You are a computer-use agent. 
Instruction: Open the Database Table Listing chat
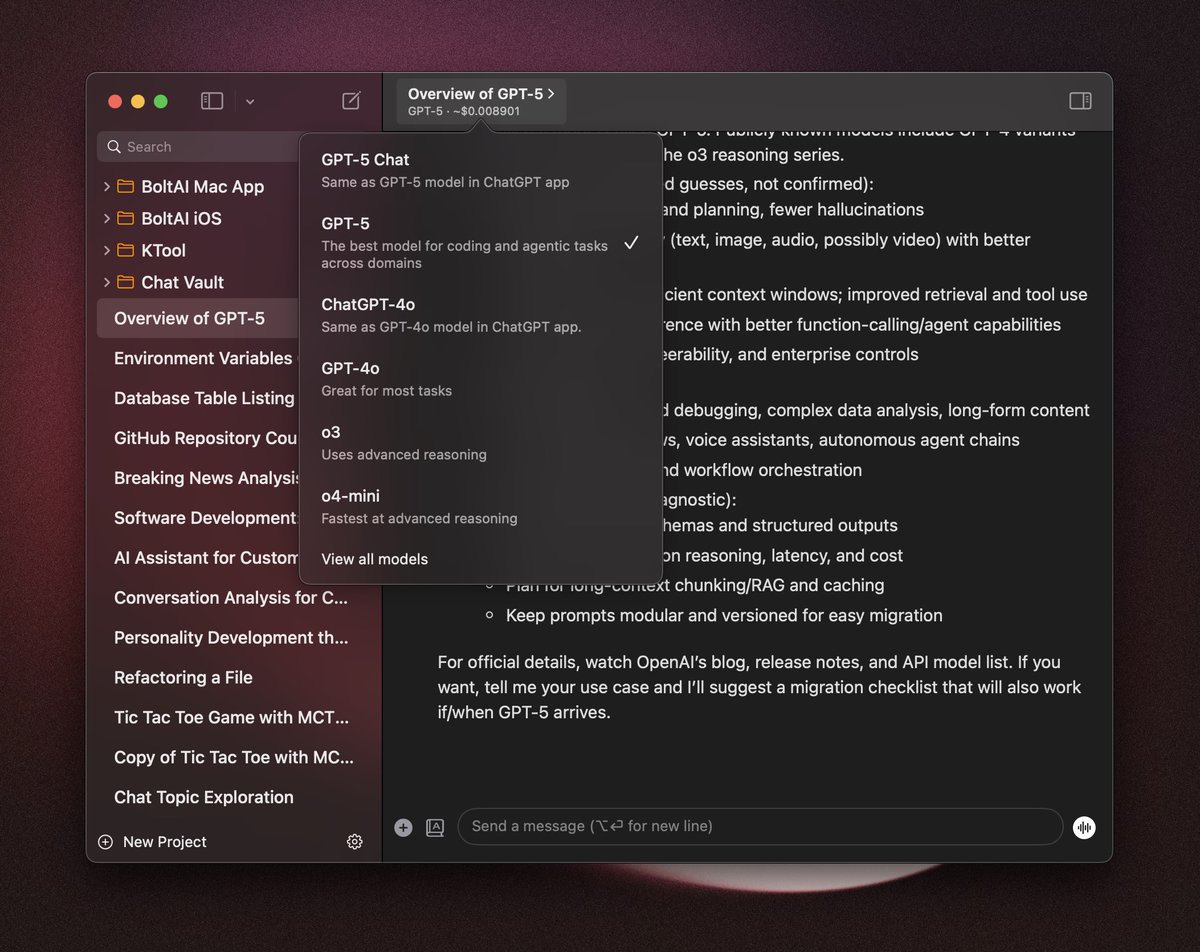[x=204, y=398]
